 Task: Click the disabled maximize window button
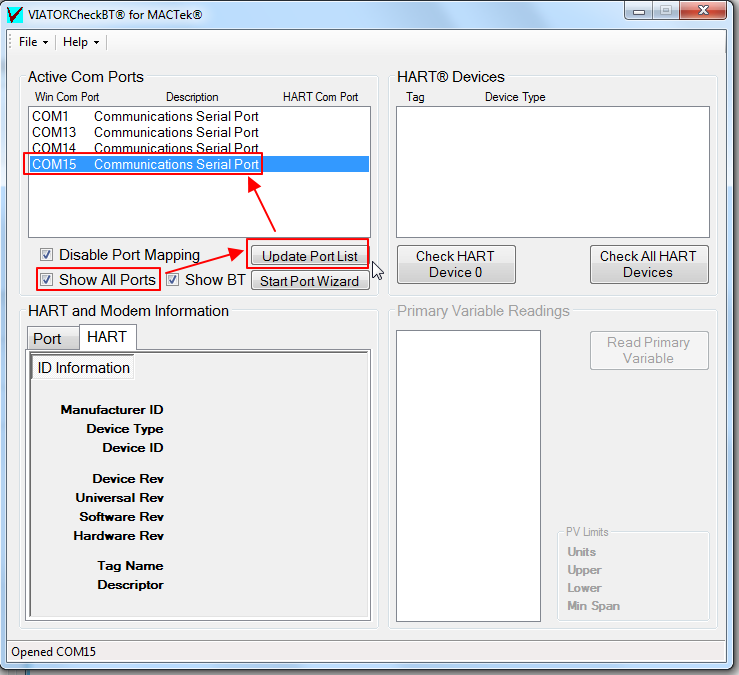click(665, 10)
